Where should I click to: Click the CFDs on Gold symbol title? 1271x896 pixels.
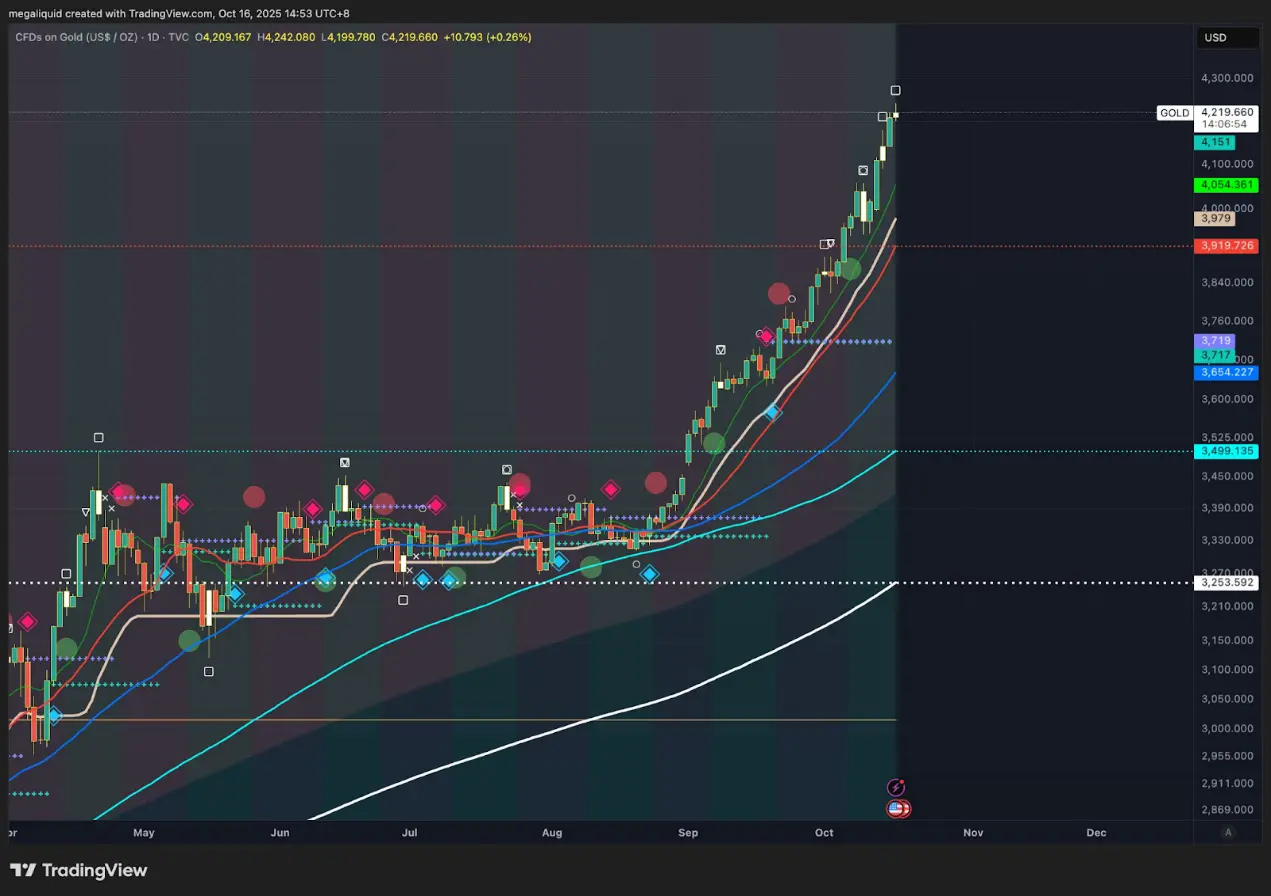(x=76, y=37)
